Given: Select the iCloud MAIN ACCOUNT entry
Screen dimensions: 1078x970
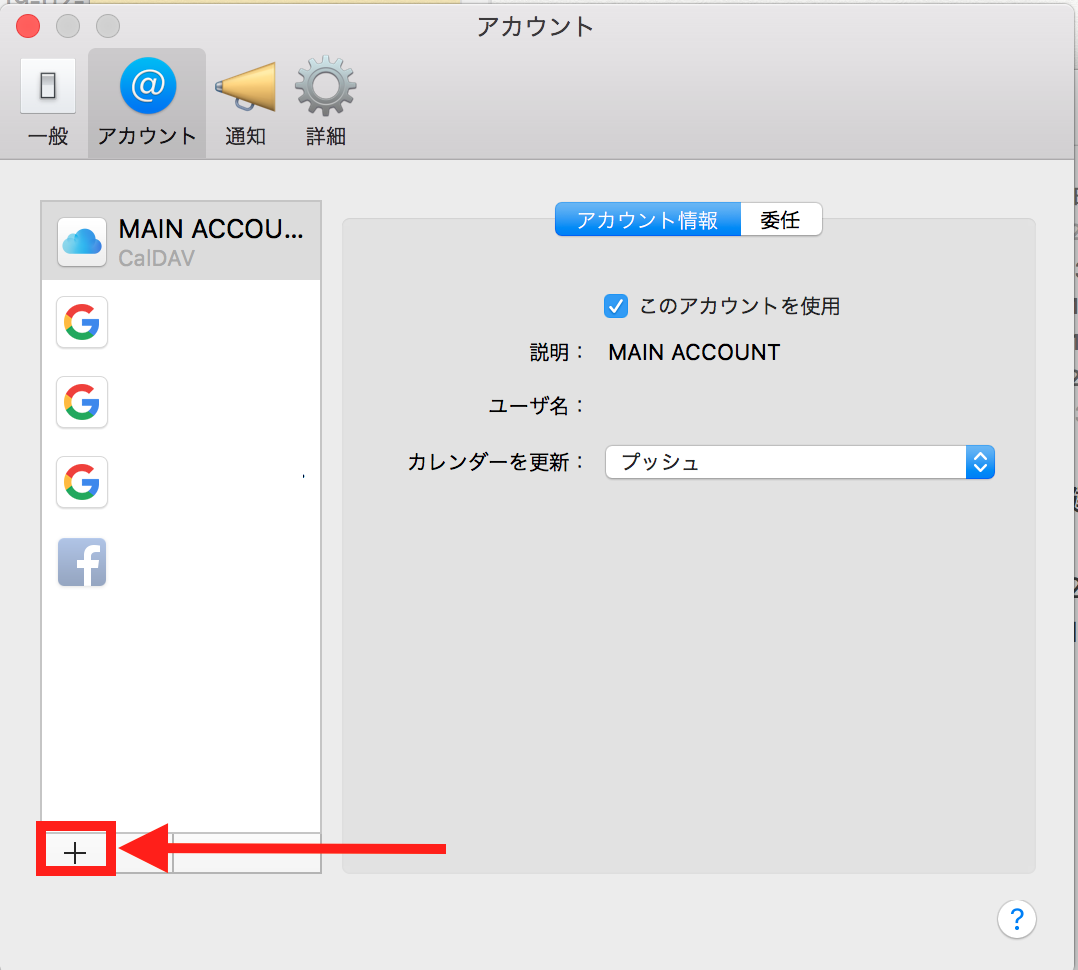Looking at the screenshot, I should pyautogui.click(x=180, y=240).
